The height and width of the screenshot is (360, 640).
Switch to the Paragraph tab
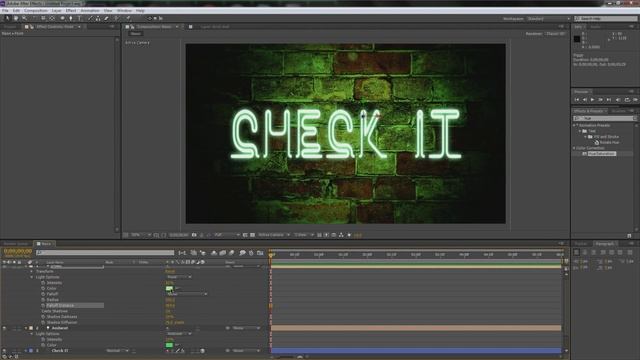[604, 244]
